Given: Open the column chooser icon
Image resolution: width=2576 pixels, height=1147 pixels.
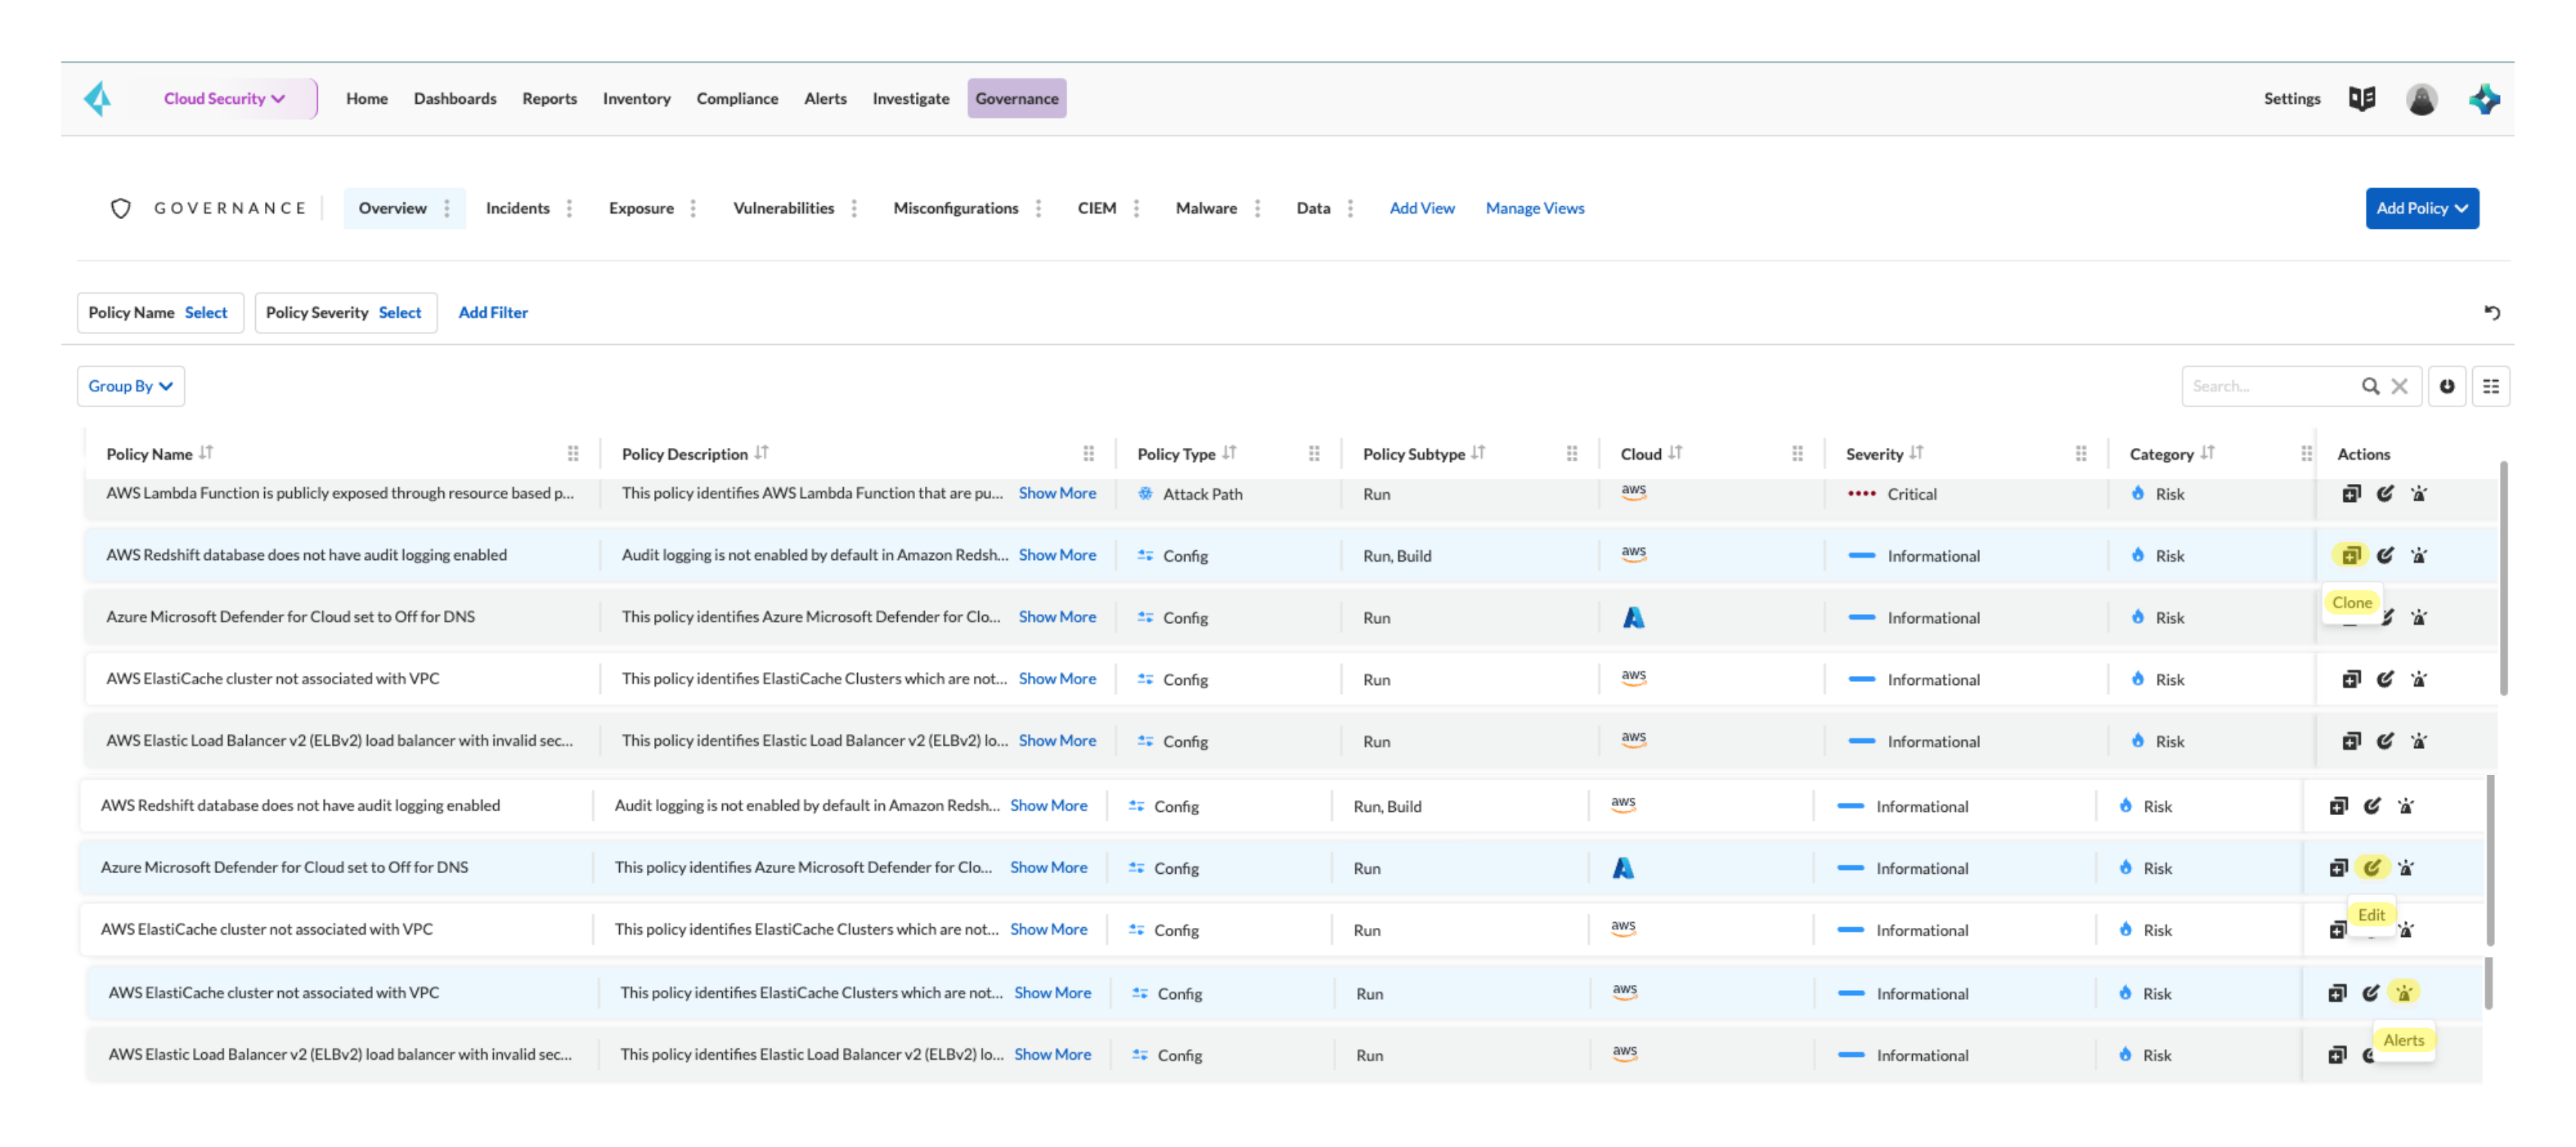Looking at the screenshot, I should click(2490, 386).
